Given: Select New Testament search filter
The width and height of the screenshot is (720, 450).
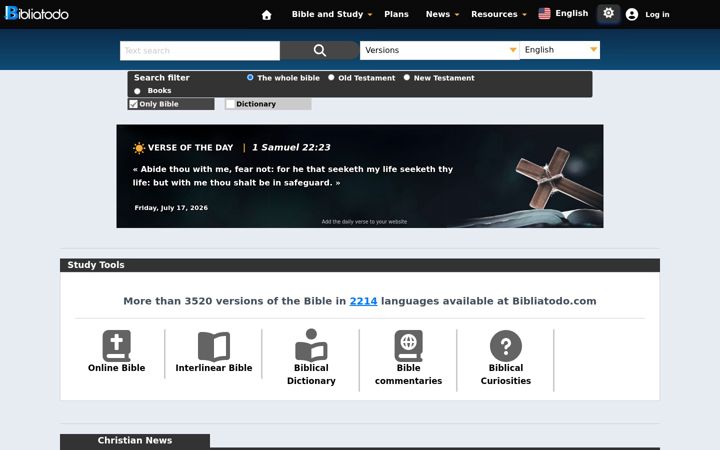Looking at the screenshot, I should click(x=407, y=78).
